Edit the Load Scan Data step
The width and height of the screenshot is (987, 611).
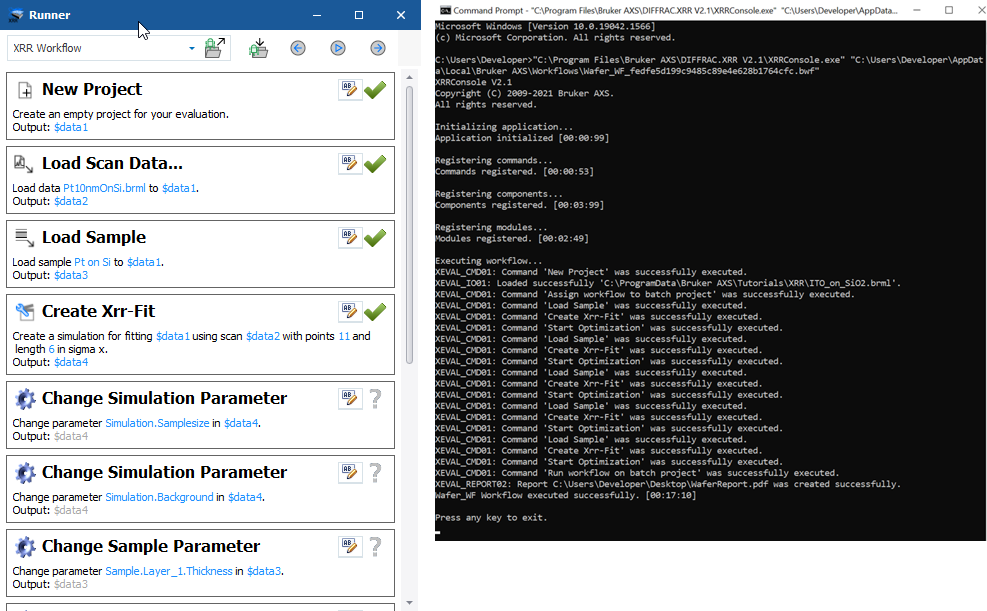[x=350, y=164]
